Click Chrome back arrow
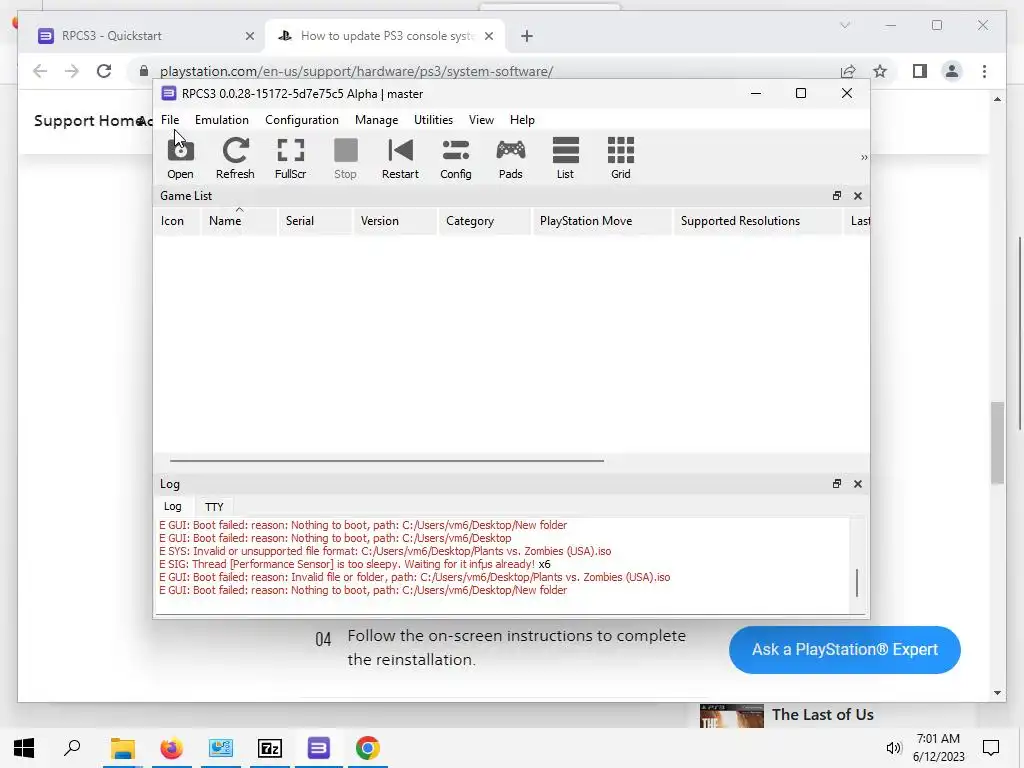 [40, 71]
